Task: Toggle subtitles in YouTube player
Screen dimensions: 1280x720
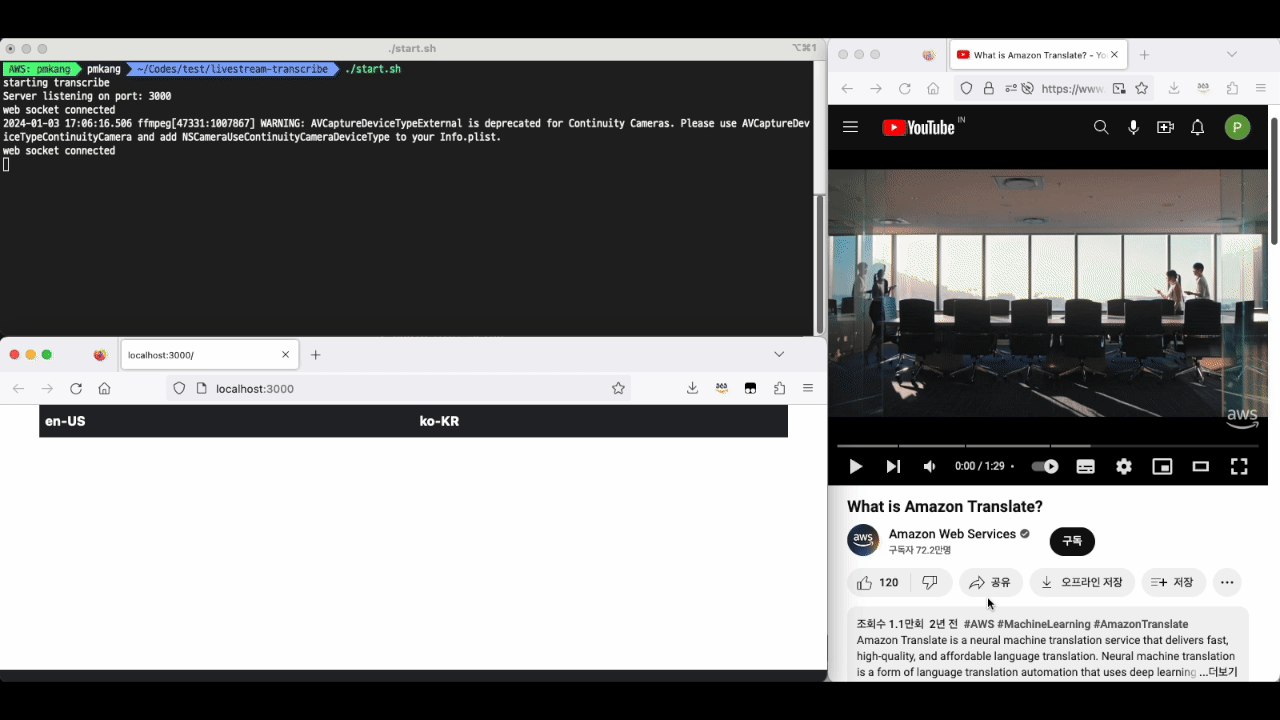Action: pyautogui.click(x=1085, y=466)
